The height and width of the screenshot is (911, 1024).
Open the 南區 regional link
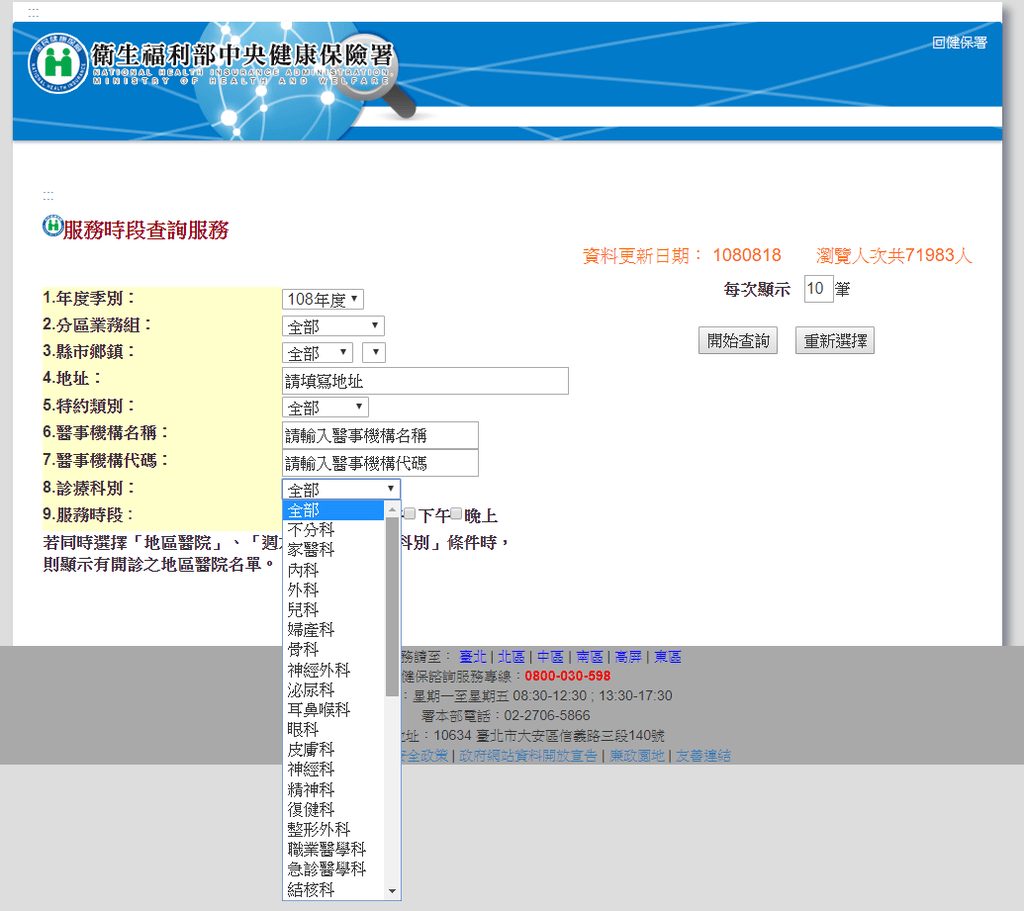click(590, 656)
